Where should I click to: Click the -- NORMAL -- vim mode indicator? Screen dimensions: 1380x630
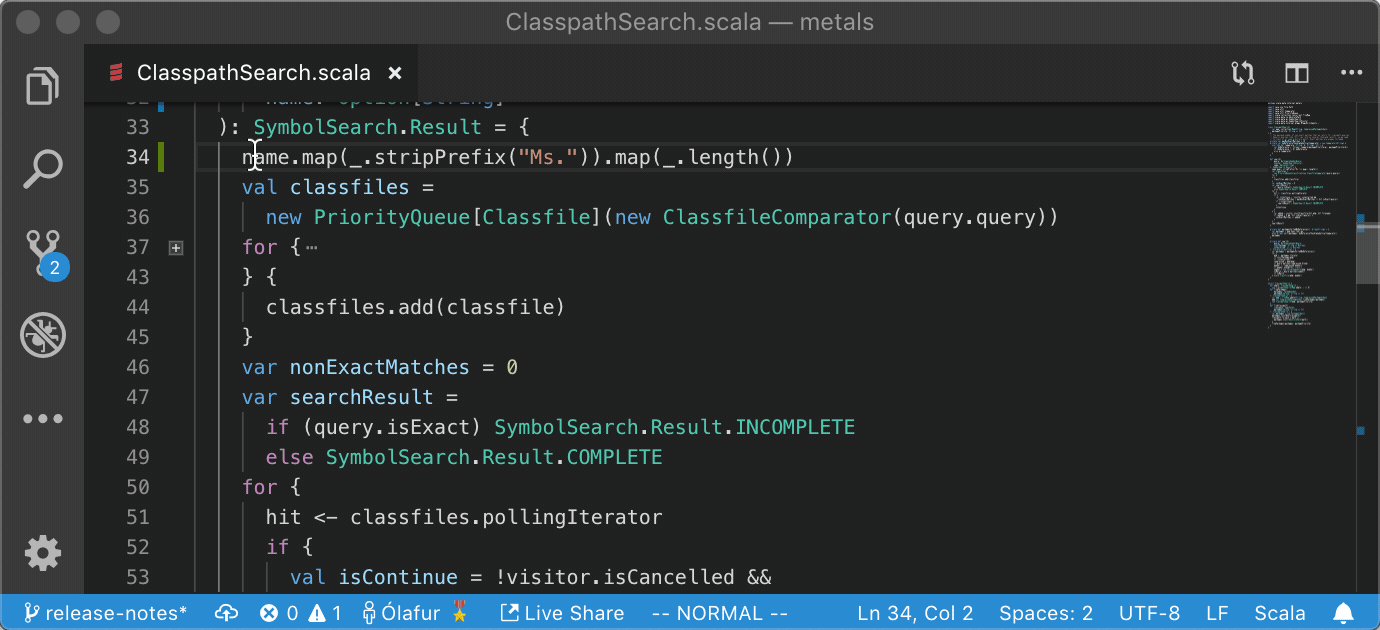pyautogui.click(x=720, y=613)
